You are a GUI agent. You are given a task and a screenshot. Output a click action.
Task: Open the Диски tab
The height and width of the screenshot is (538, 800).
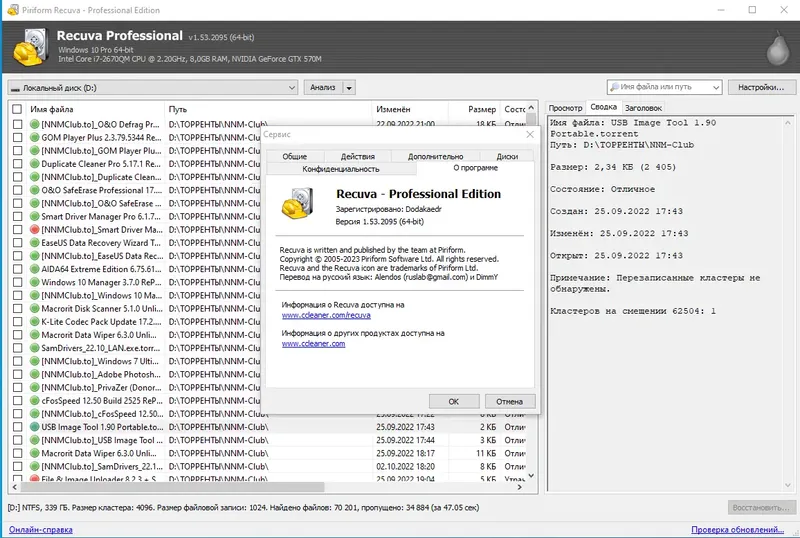(507, 156)
